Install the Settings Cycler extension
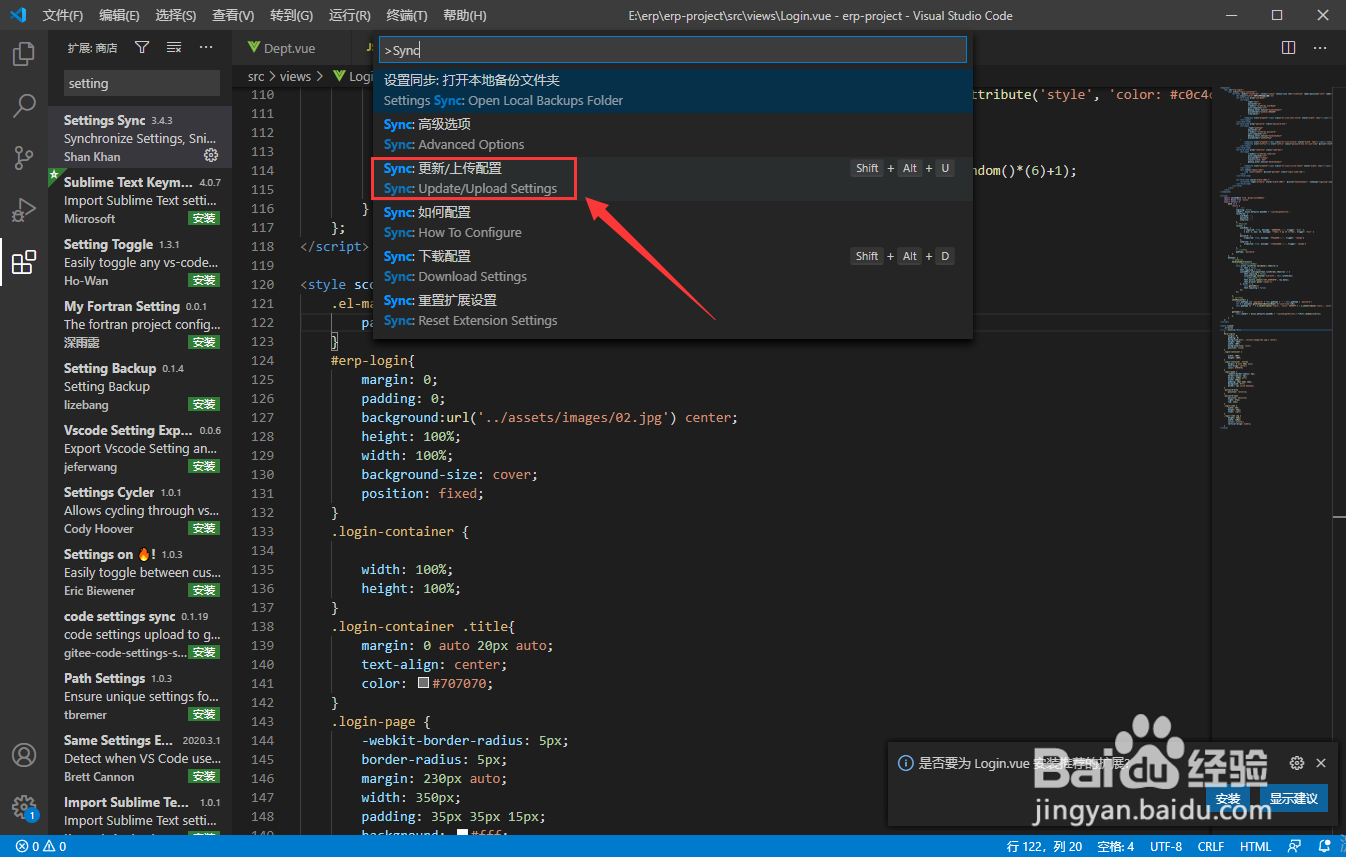Image resolution: width=1346 pixels, height=857 pixels. (204, 528)
